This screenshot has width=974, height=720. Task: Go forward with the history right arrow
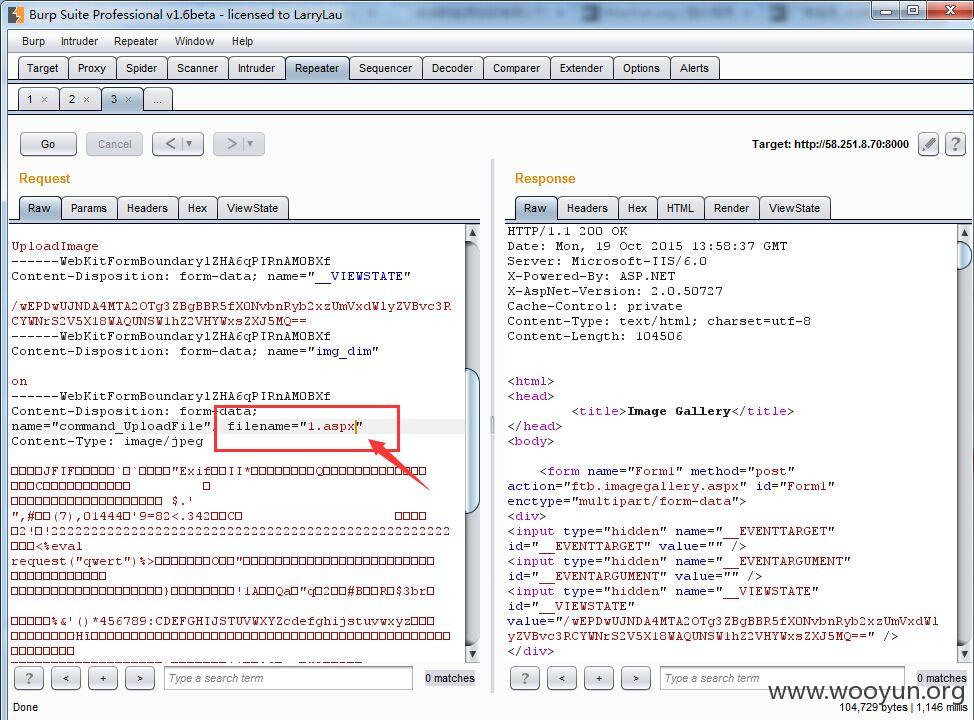[231, 144]
